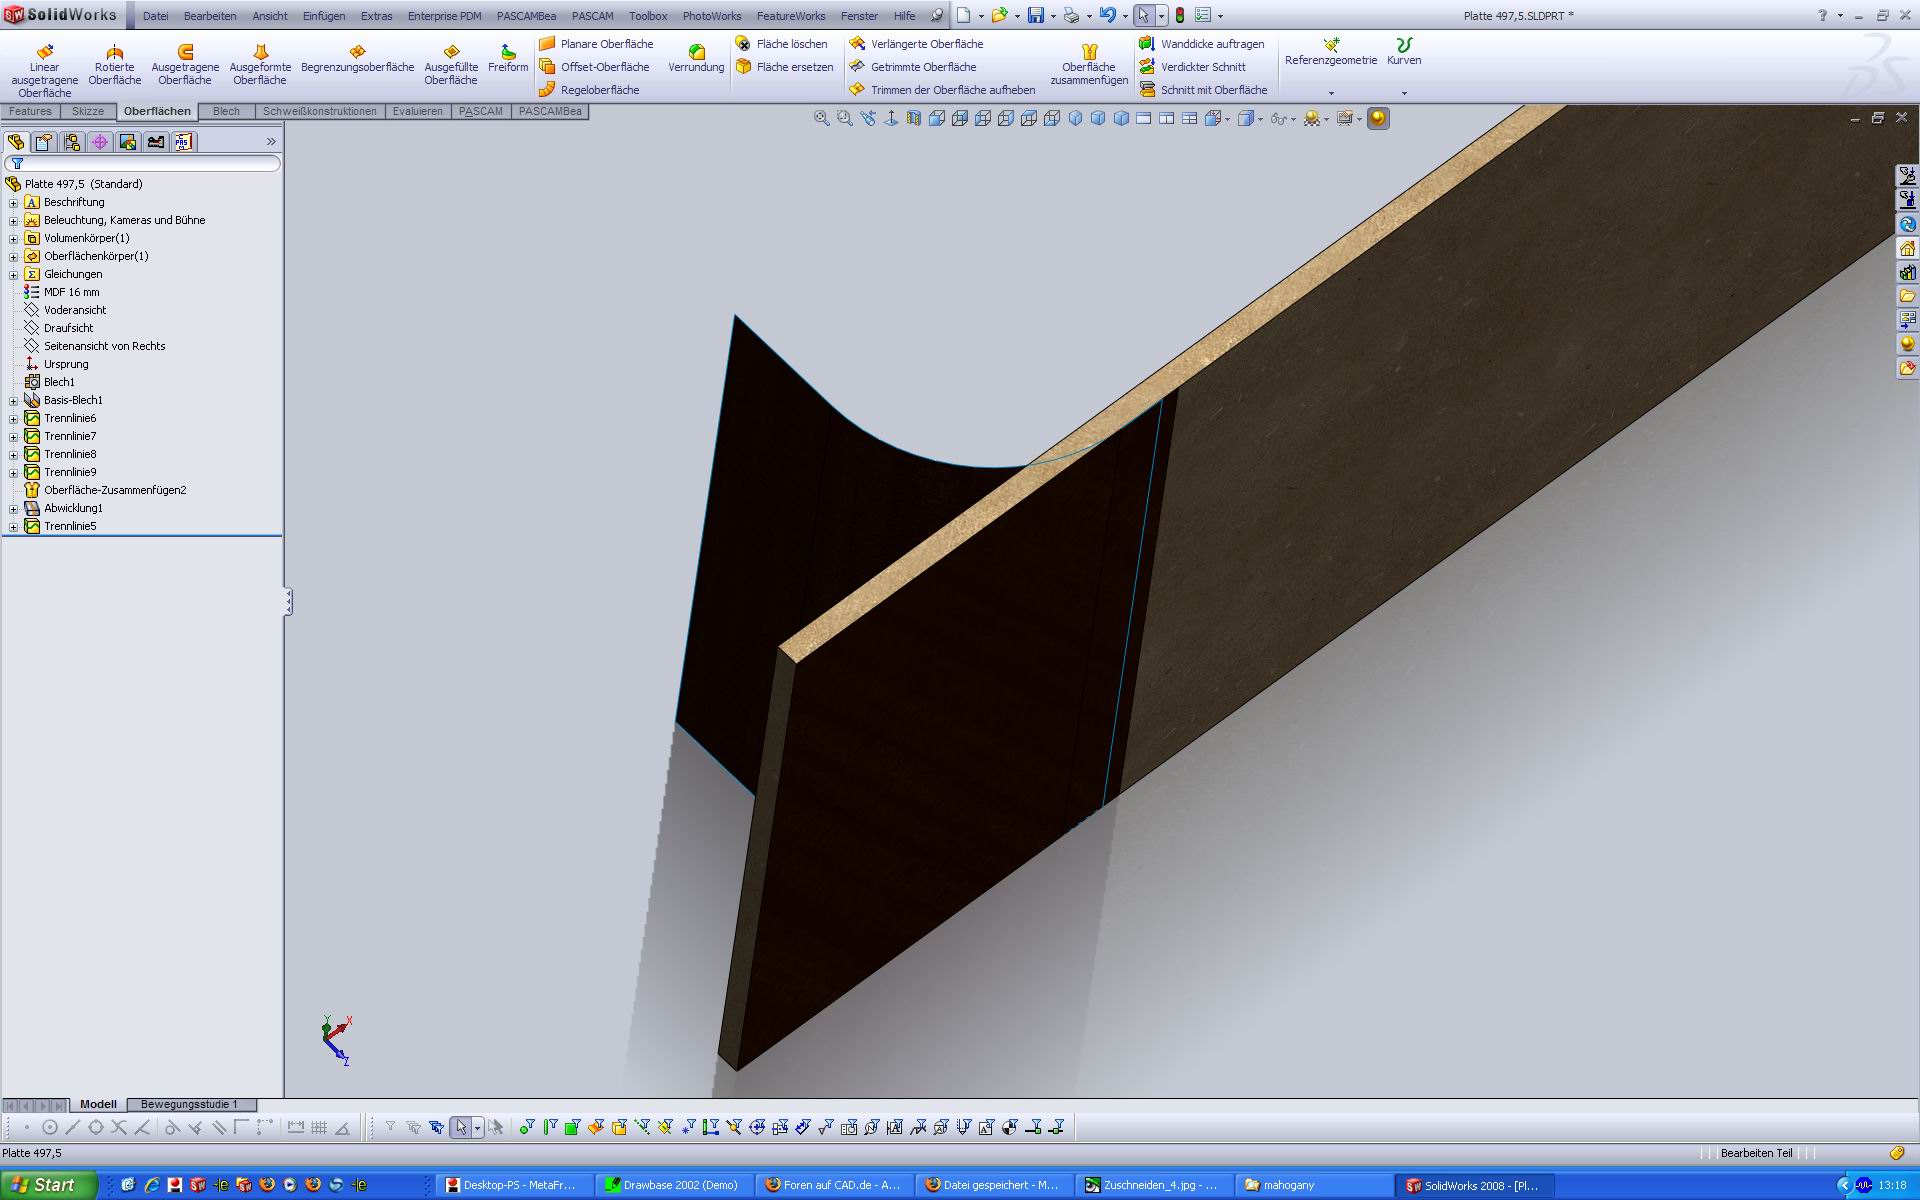Expand Beleuchtung, Kameras und Bühne node

(13, 220)
